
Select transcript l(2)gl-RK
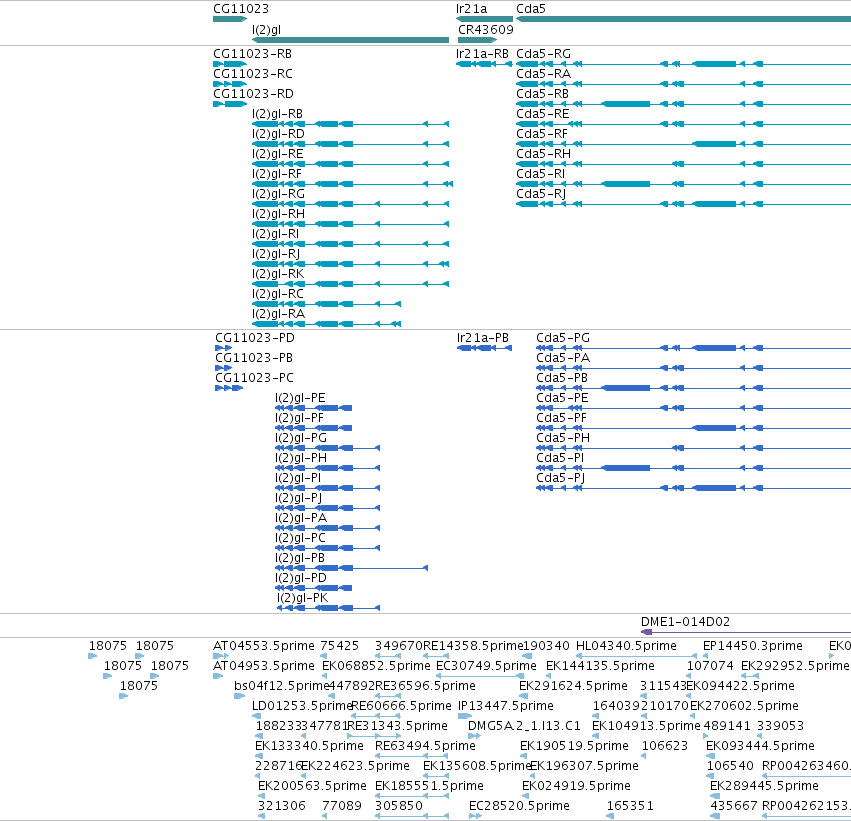[x=278, y=274]
